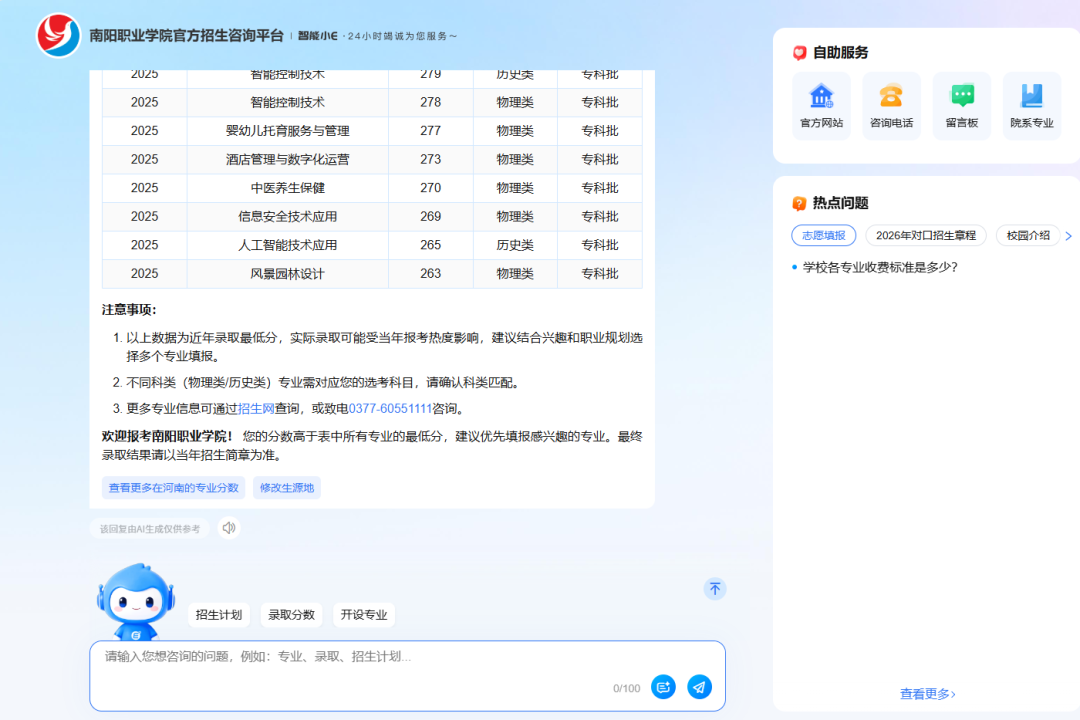This screenshot has width=1080, height=720.
Task: Expand hot topic tabs with right chevron
Action: 1068,236
